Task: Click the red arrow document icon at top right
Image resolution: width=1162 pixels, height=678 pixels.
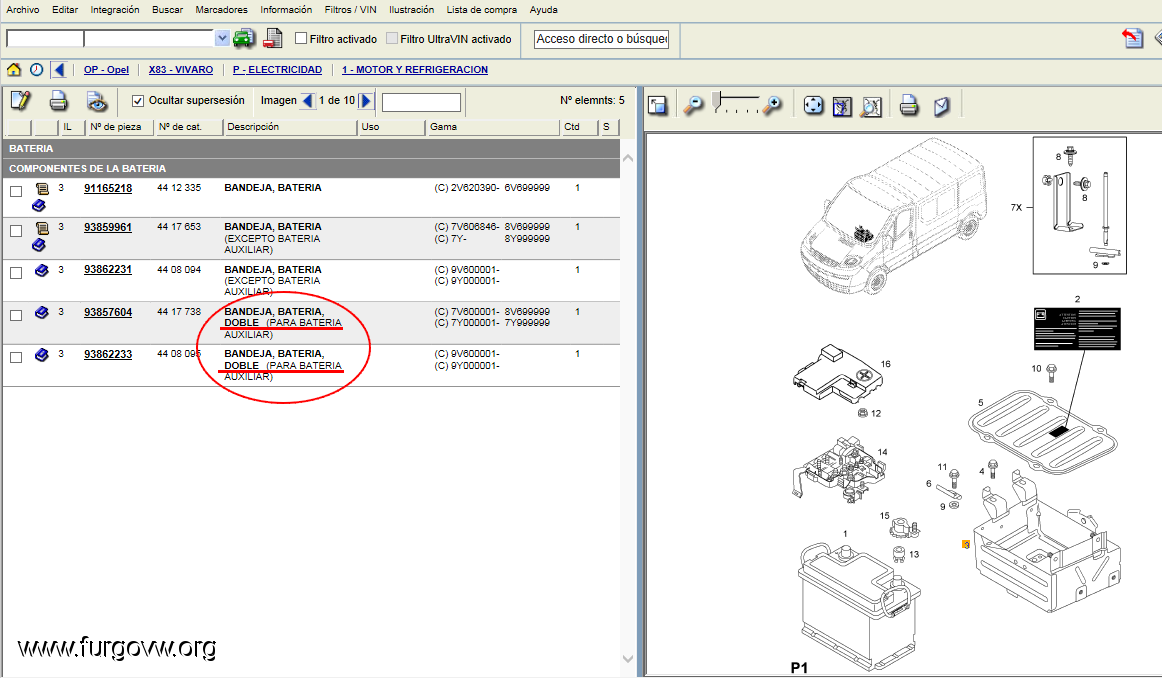Action: 1132,38
